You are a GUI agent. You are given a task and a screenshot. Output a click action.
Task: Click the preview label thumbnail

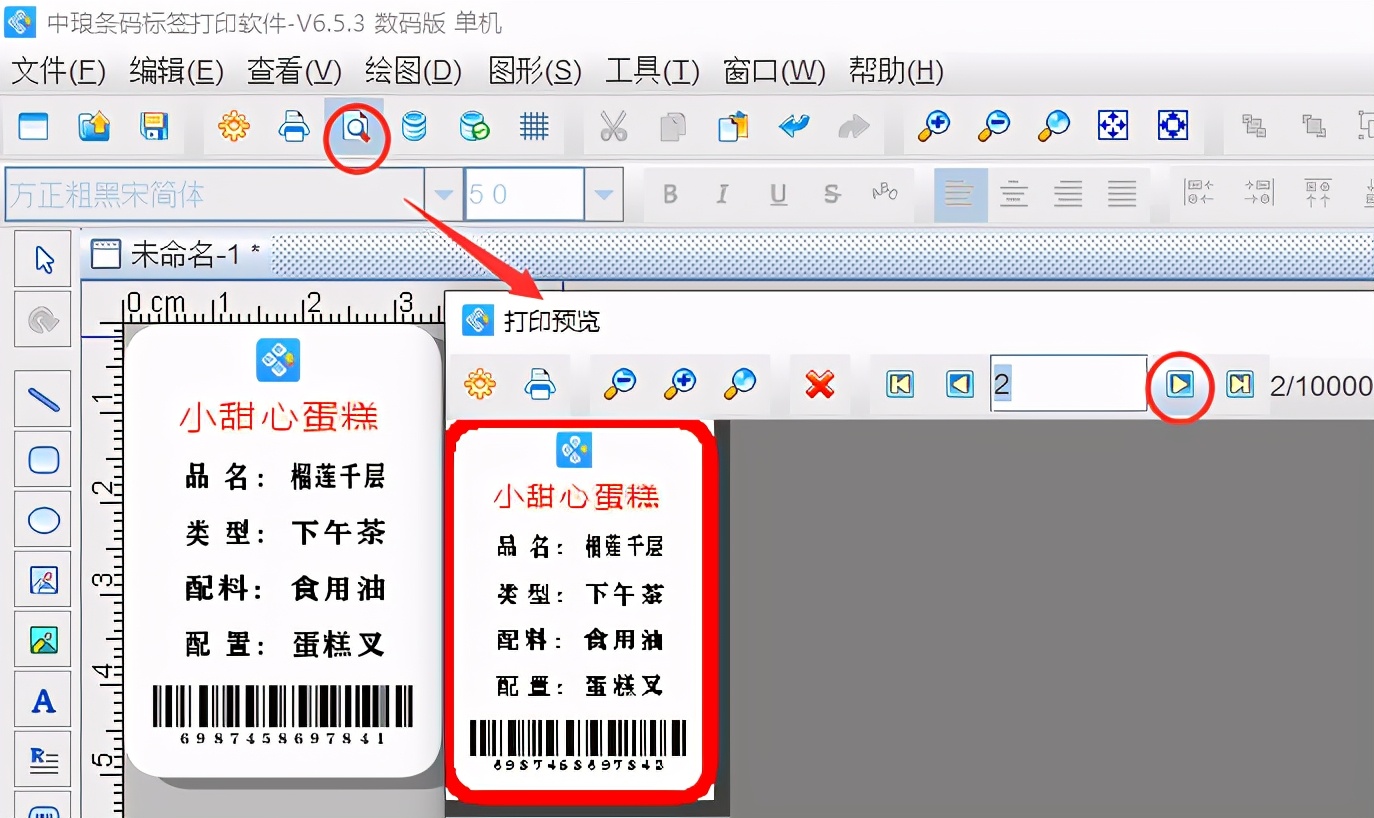(x=582, y=610)
